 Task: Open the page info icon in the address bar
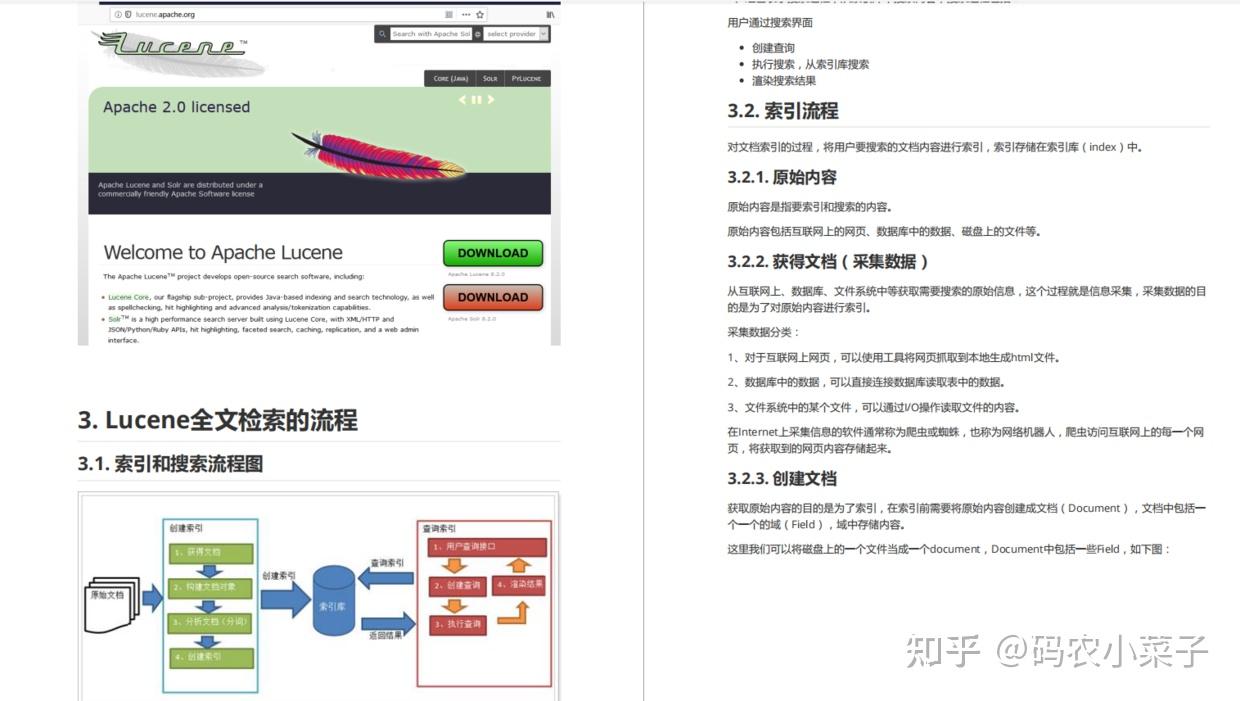click(x=117, y=15)
